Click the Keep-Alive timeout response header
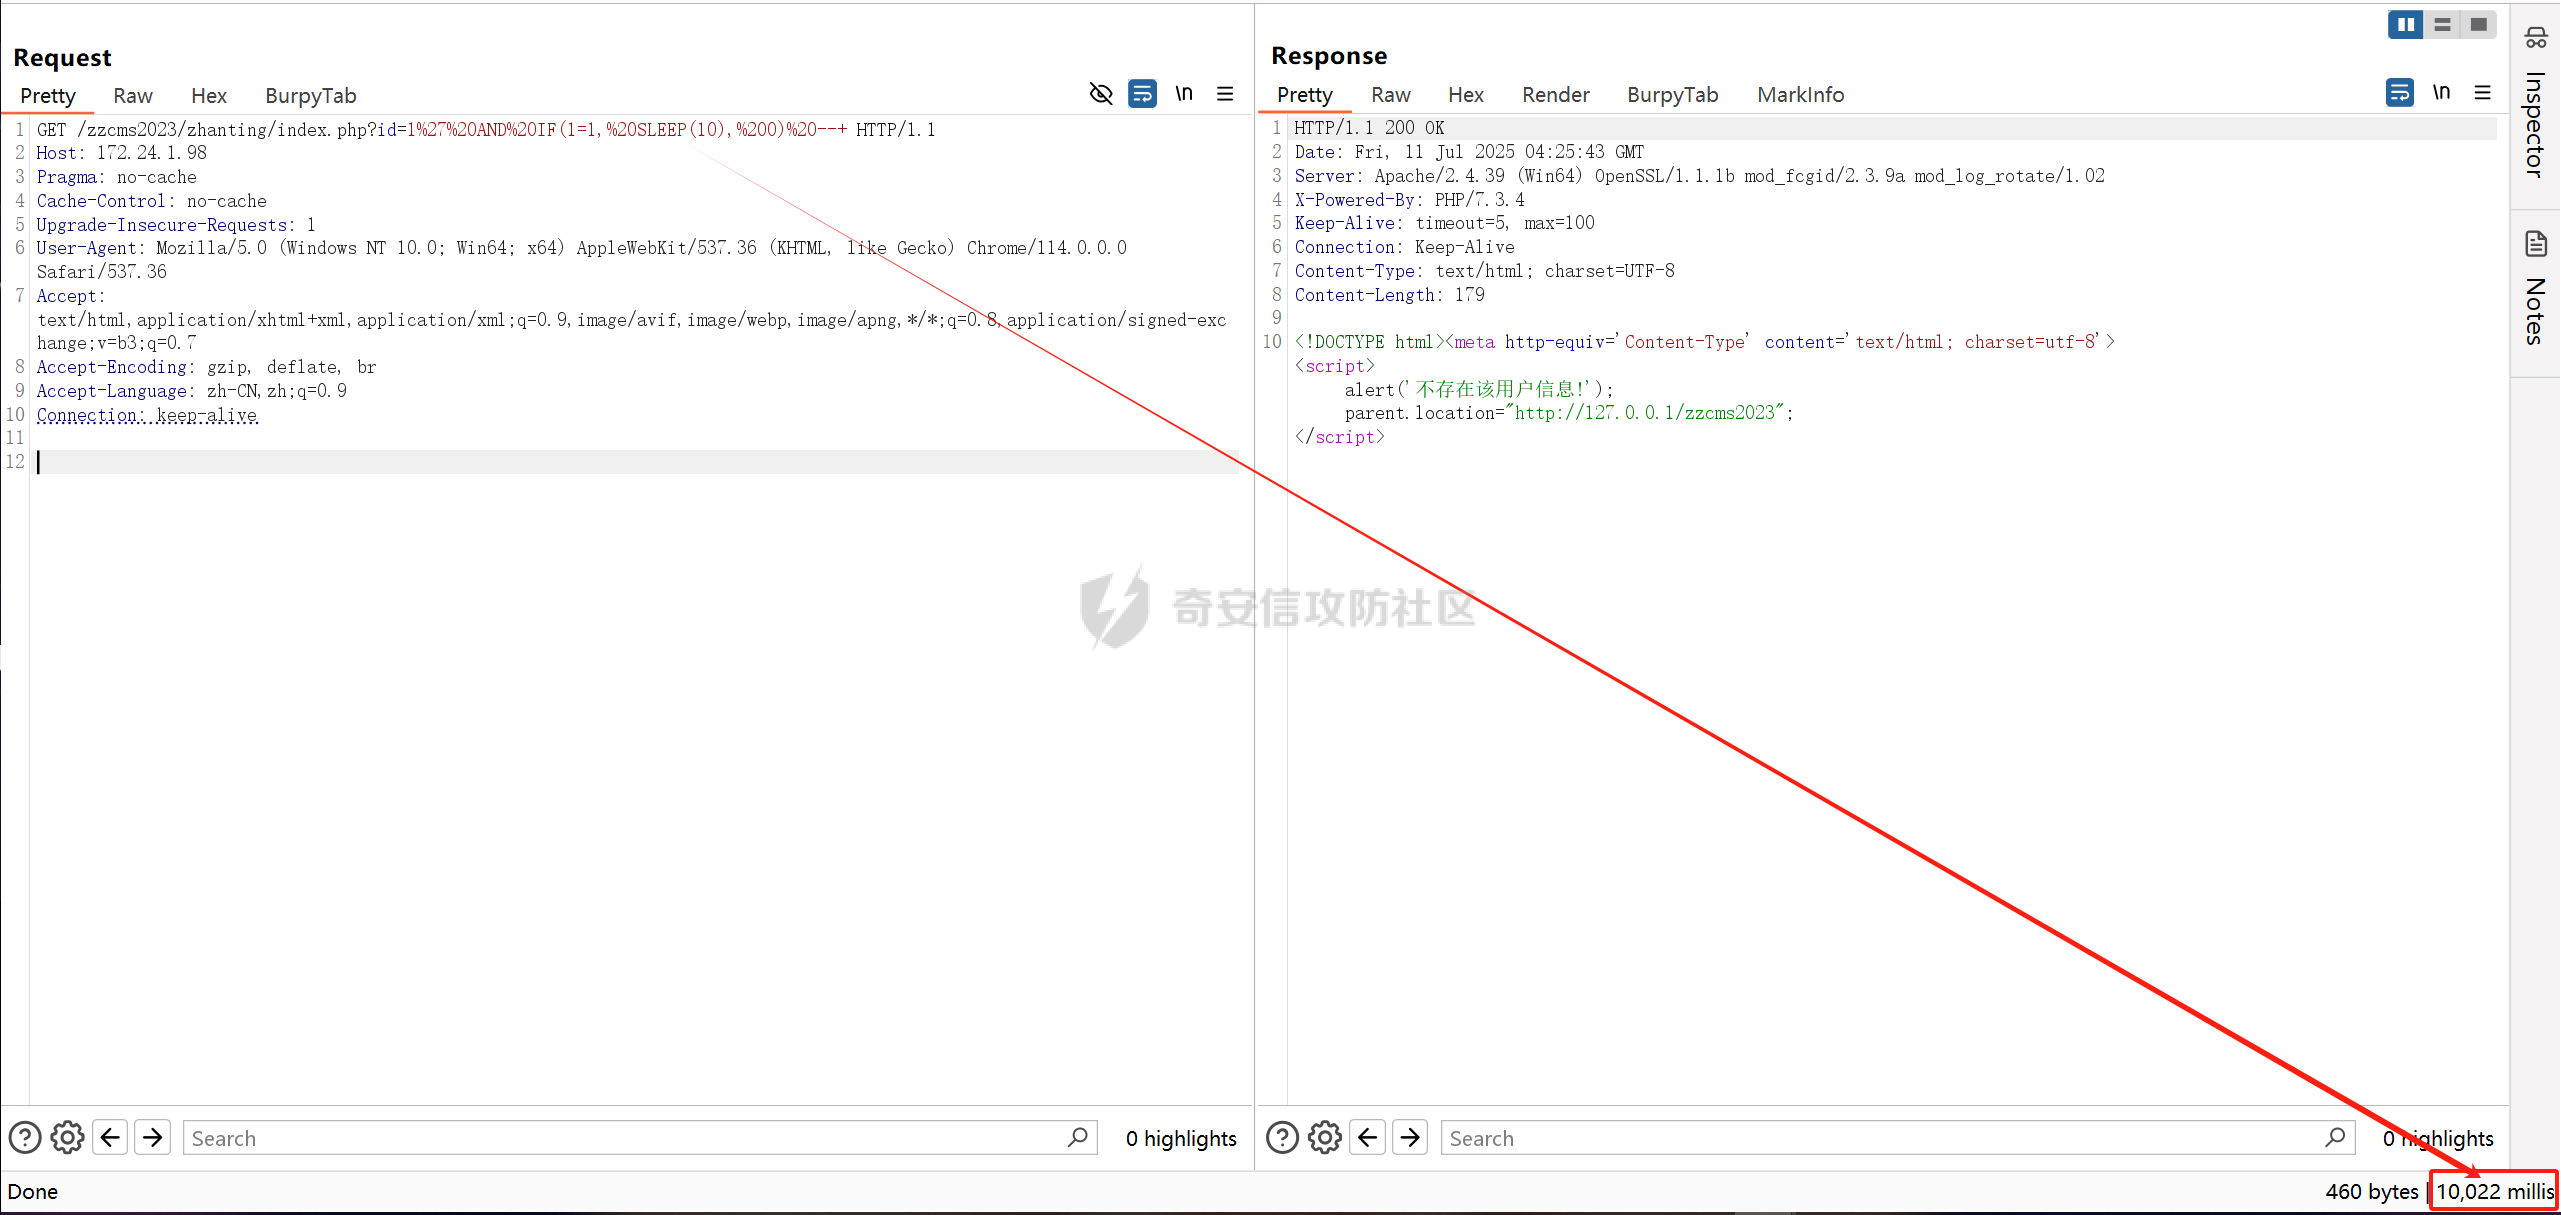This screenshot has height=1215, width=2561. coord(1444,223)
